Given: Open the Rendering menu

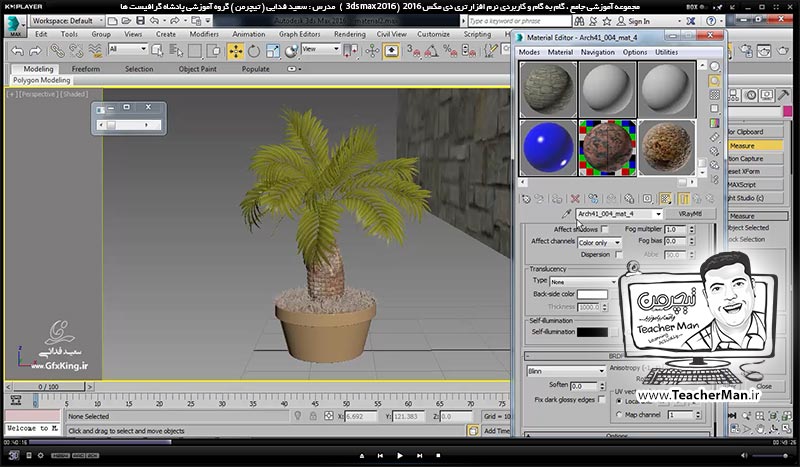Looking at the screenshot, I should coord(349,34).
